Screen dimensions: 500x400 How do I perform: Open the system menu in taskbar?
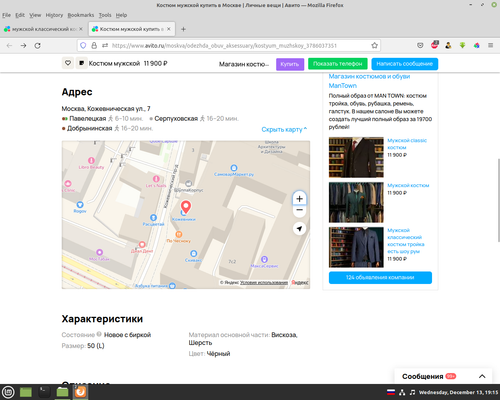click(x=8, y=392)
